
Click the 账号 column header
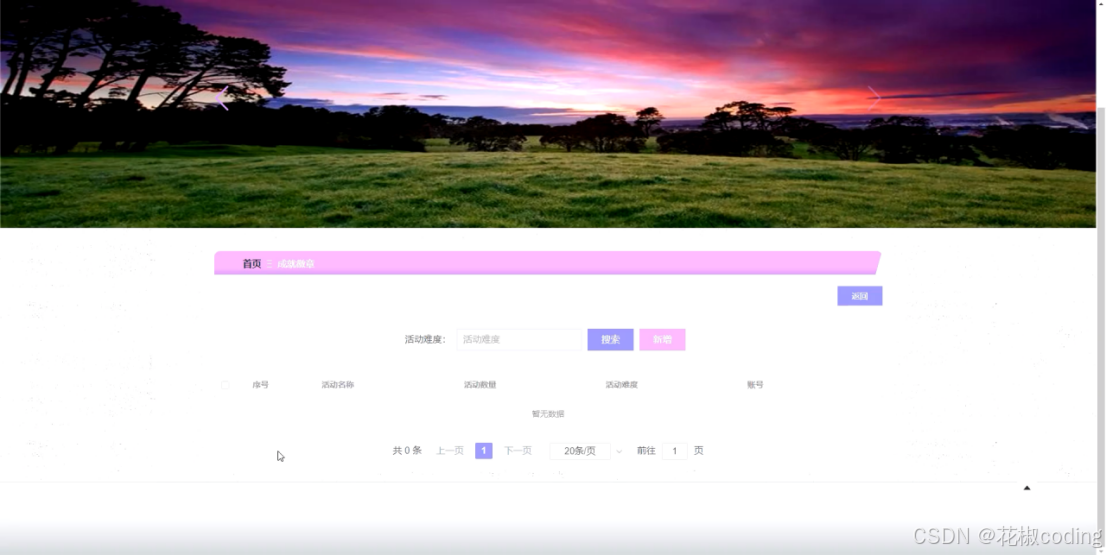(x=755, y=385)
